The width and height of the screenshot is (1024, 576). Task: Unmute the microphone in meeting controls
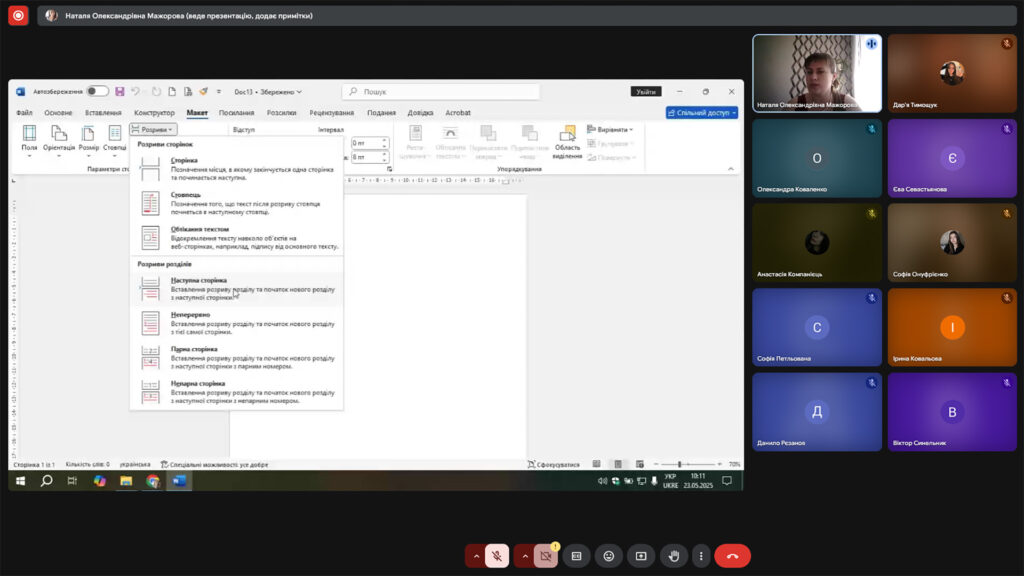coord(497,556)
